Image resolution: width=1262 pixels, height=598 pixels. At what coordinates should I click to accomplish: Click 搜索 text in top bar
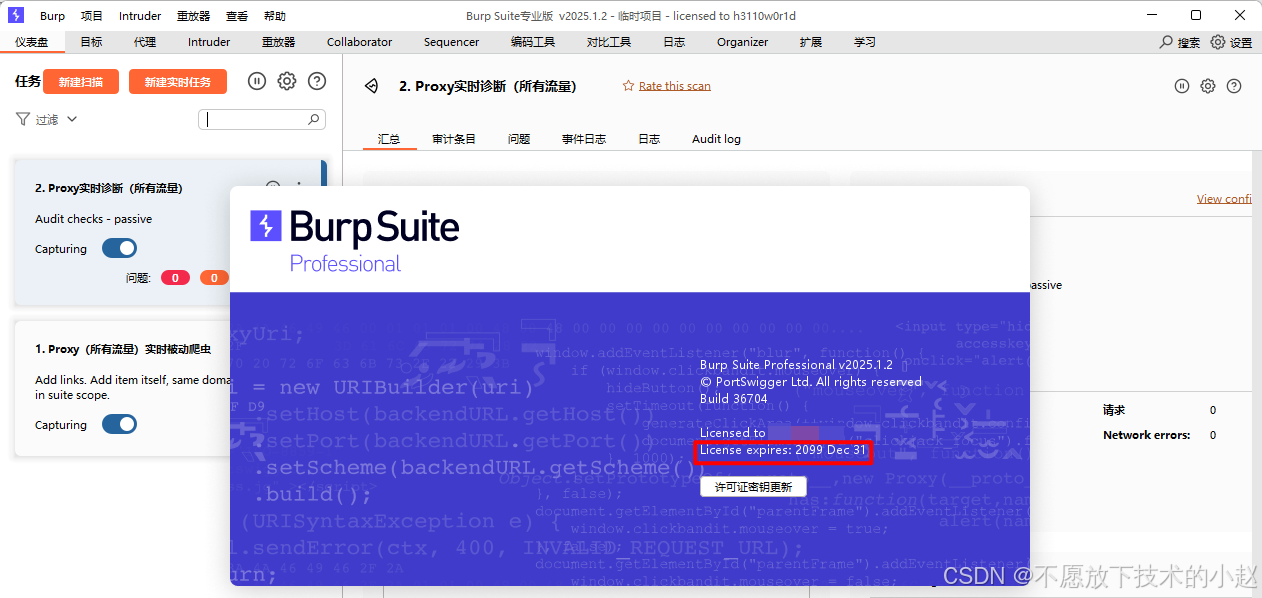(x=1189, y=42)
